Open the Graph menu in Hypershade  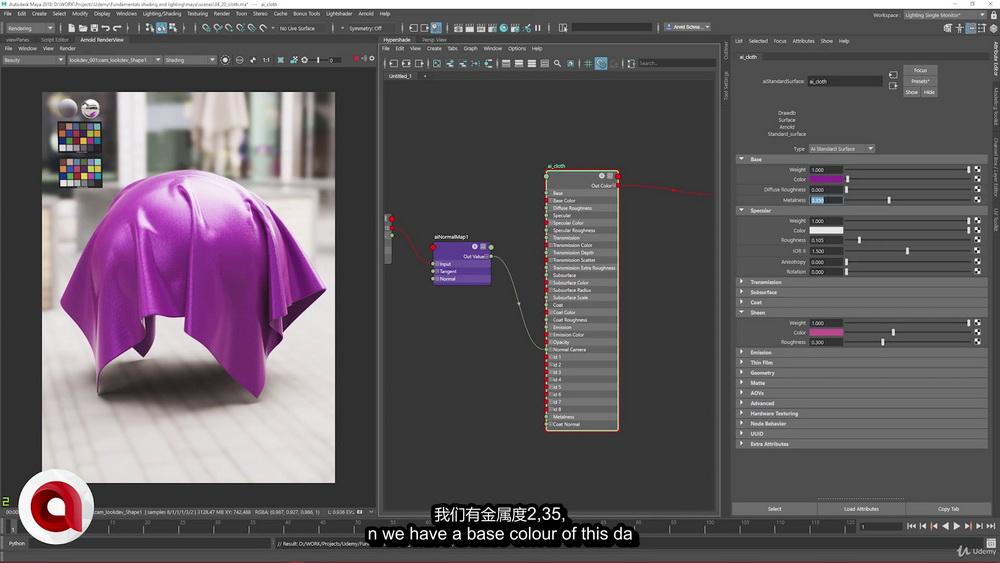point(471,48)
